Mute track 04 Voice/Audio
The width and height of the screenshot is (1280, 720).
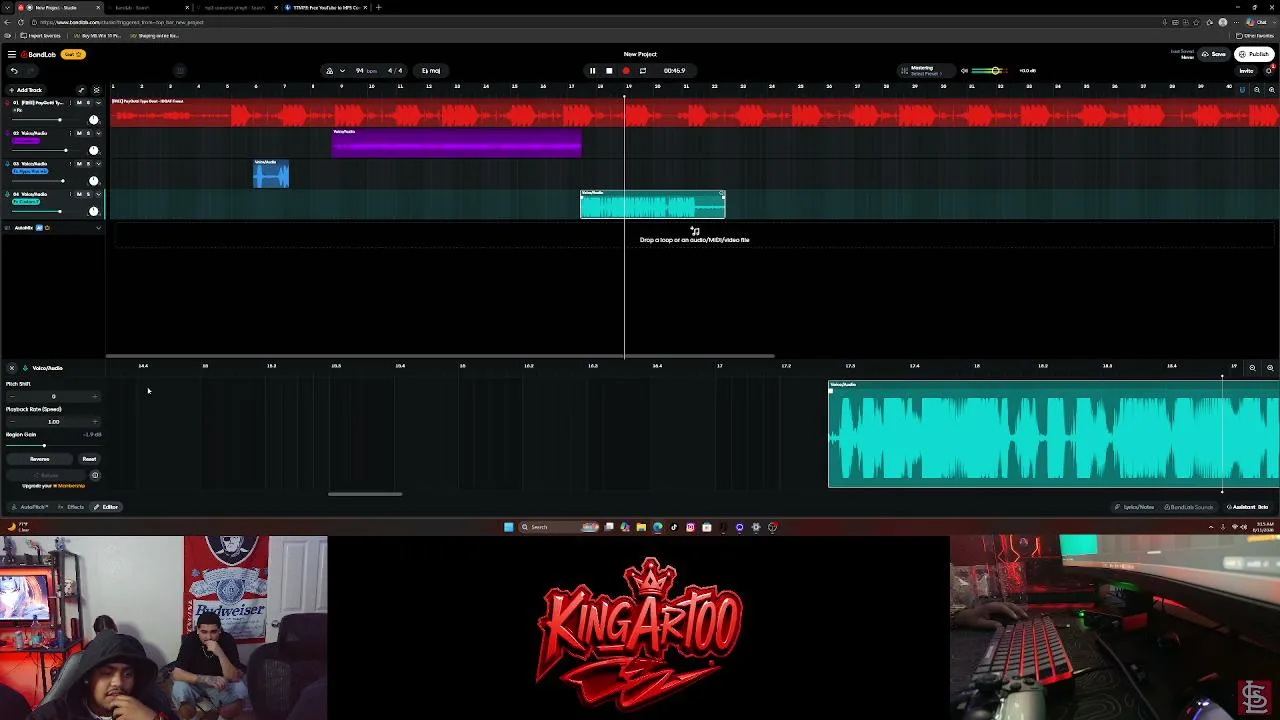point(79,194)
